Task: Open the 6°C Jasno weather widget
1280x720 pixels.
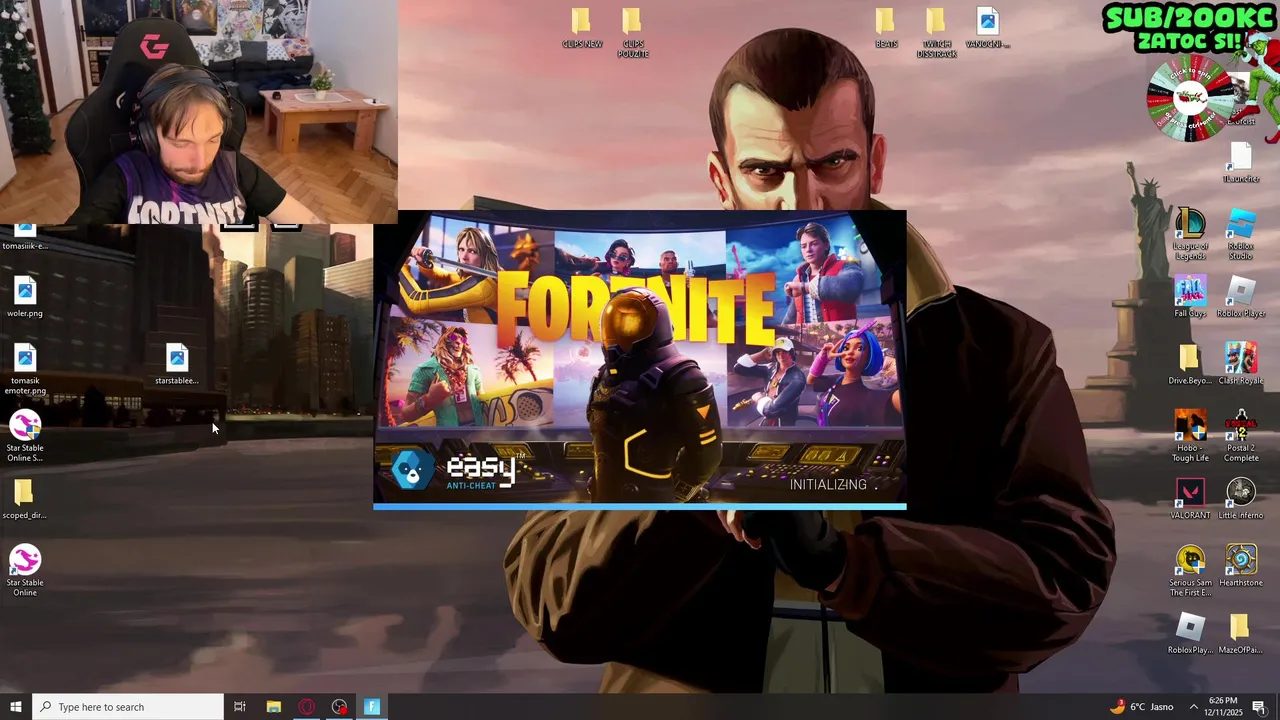Action: pos(1142,707)
